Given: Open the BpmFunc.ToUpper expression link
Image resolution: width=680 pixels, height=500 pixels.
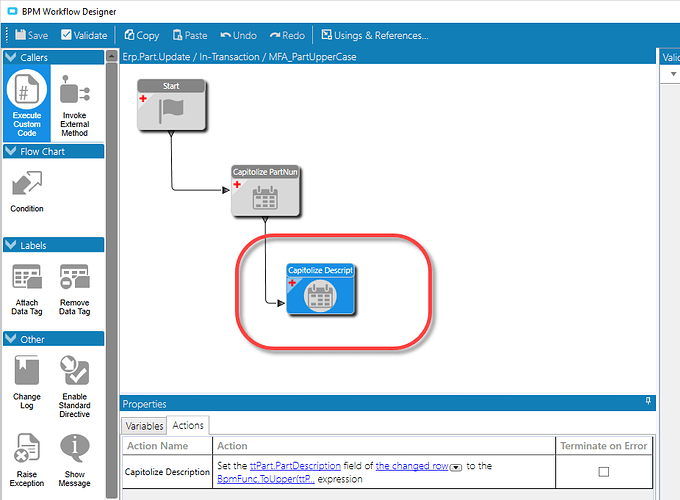Looking at the screenshot, I should (266, 479).
